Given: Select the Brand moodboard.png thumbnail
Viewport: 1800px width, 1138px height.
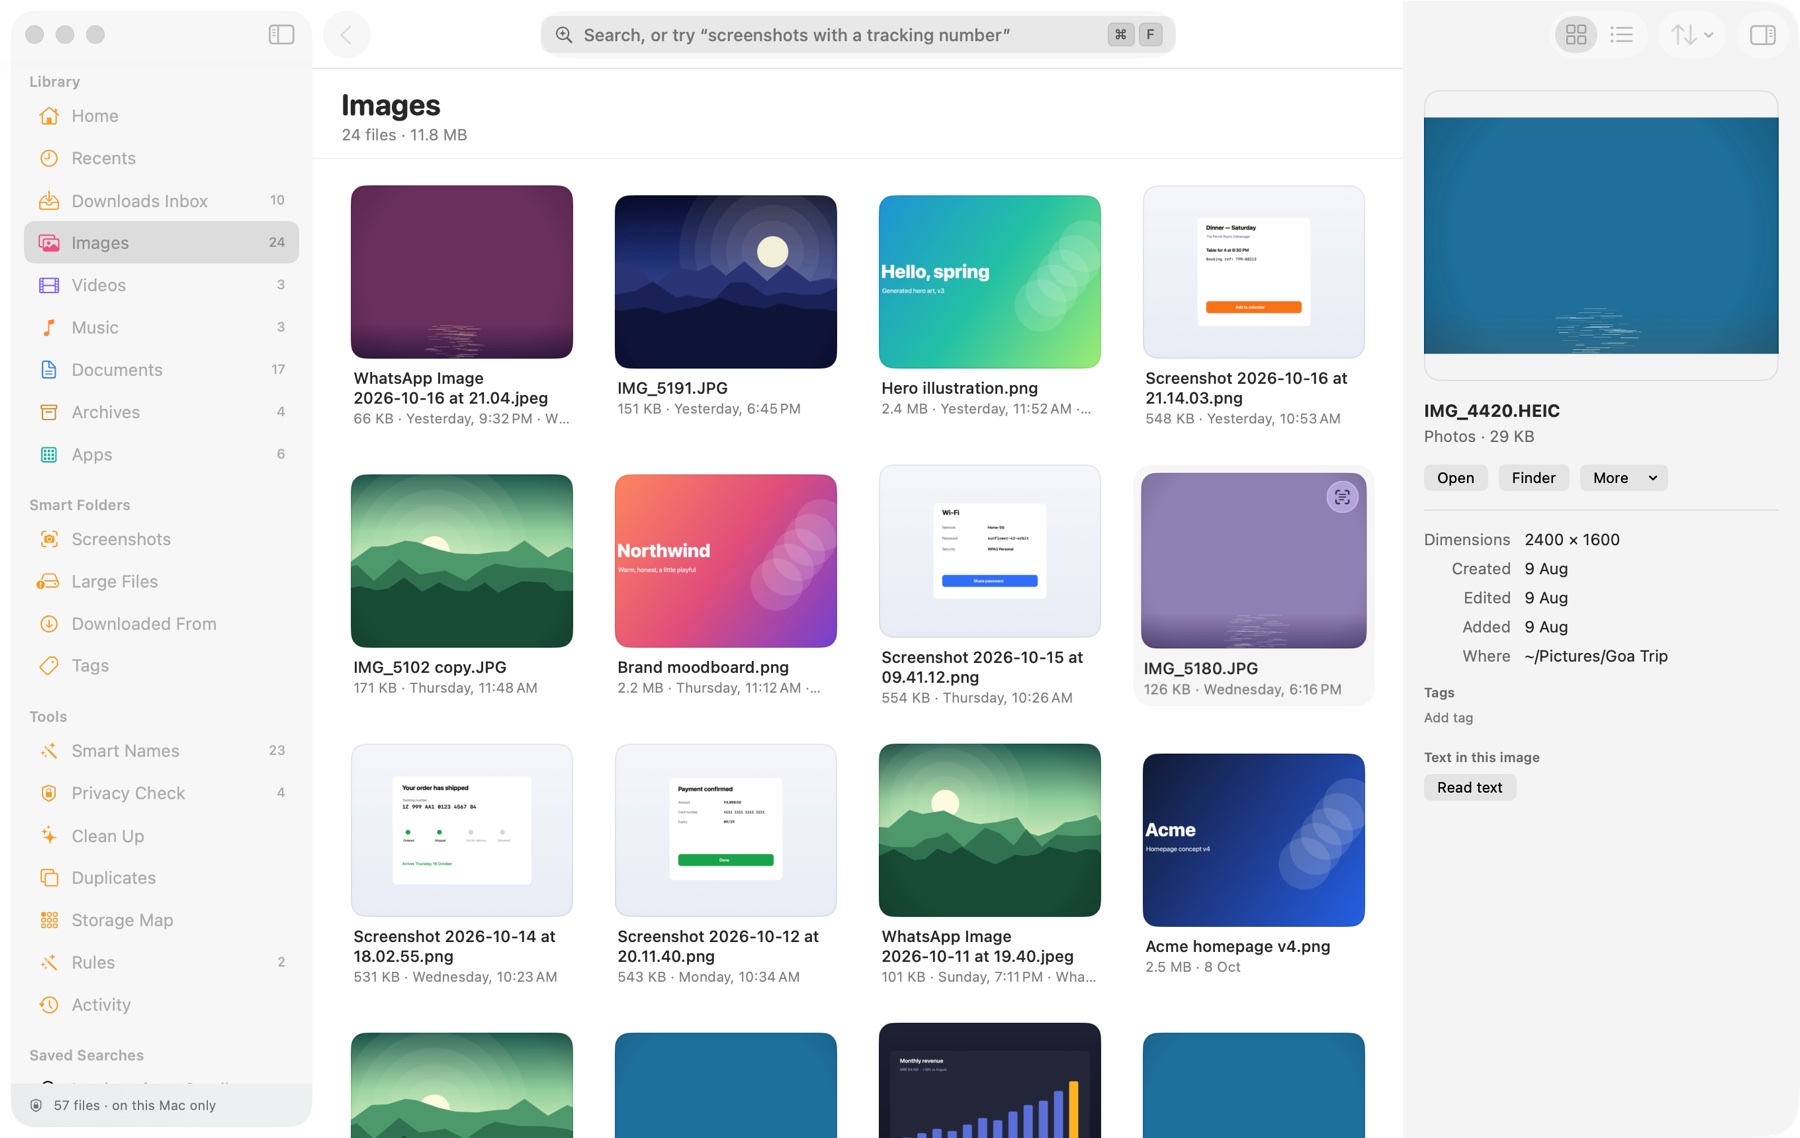Looking at the screenshot, I should click(726, 561).
